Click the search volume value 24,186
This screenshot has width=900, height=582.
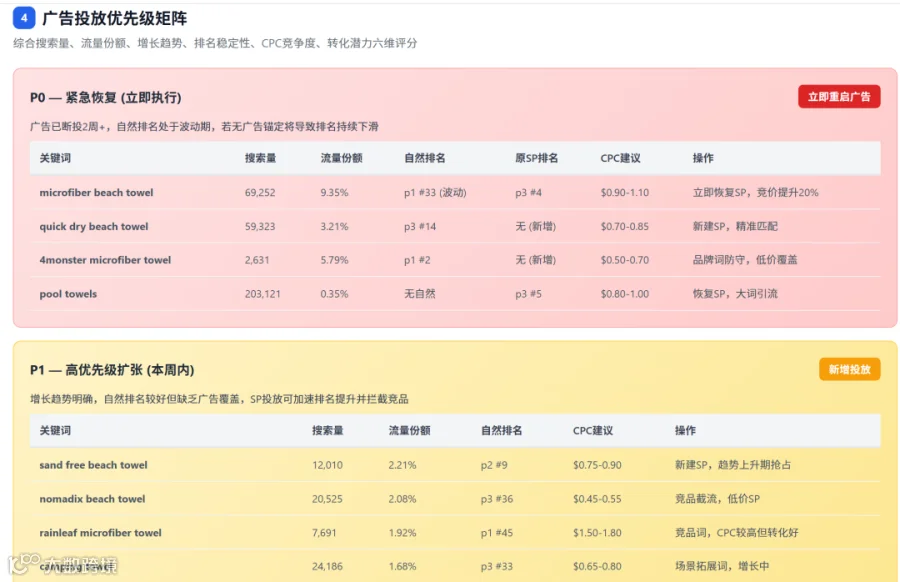click(x=327, y=567)
